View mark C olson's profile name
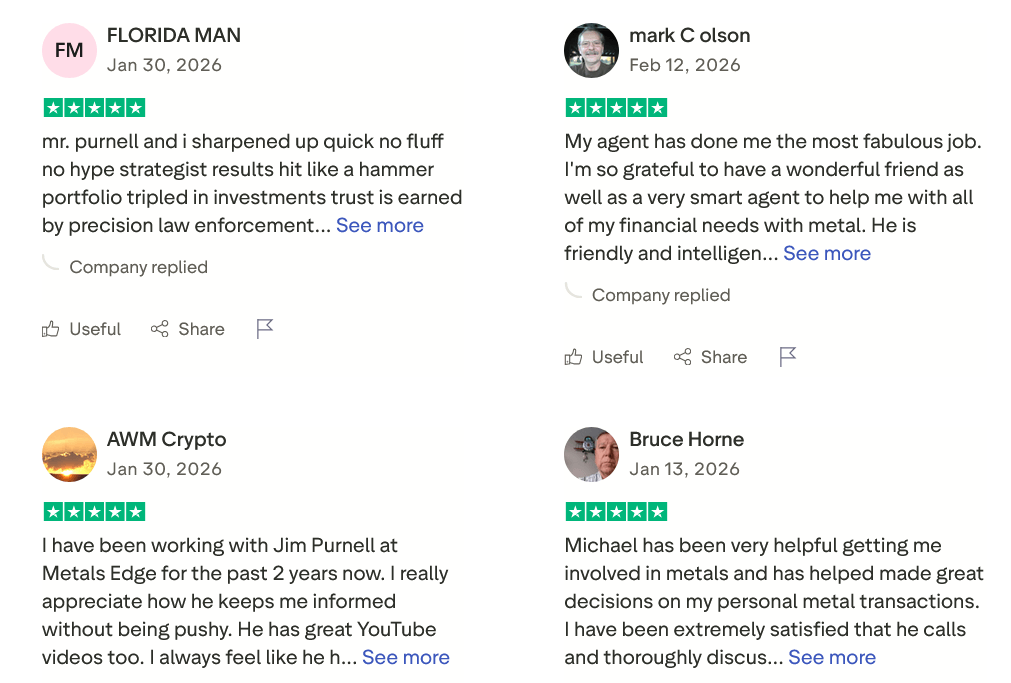The height and width of the screenshot is (683, 1011). coord(689,34)
